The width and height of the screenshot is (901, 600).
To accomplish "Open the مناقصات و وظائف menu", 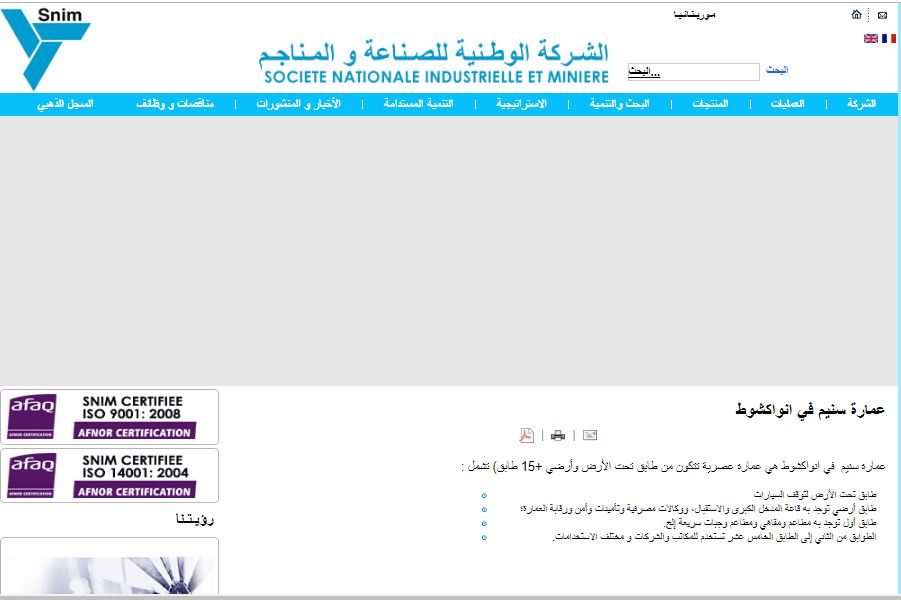I will [x=175, y=104].
